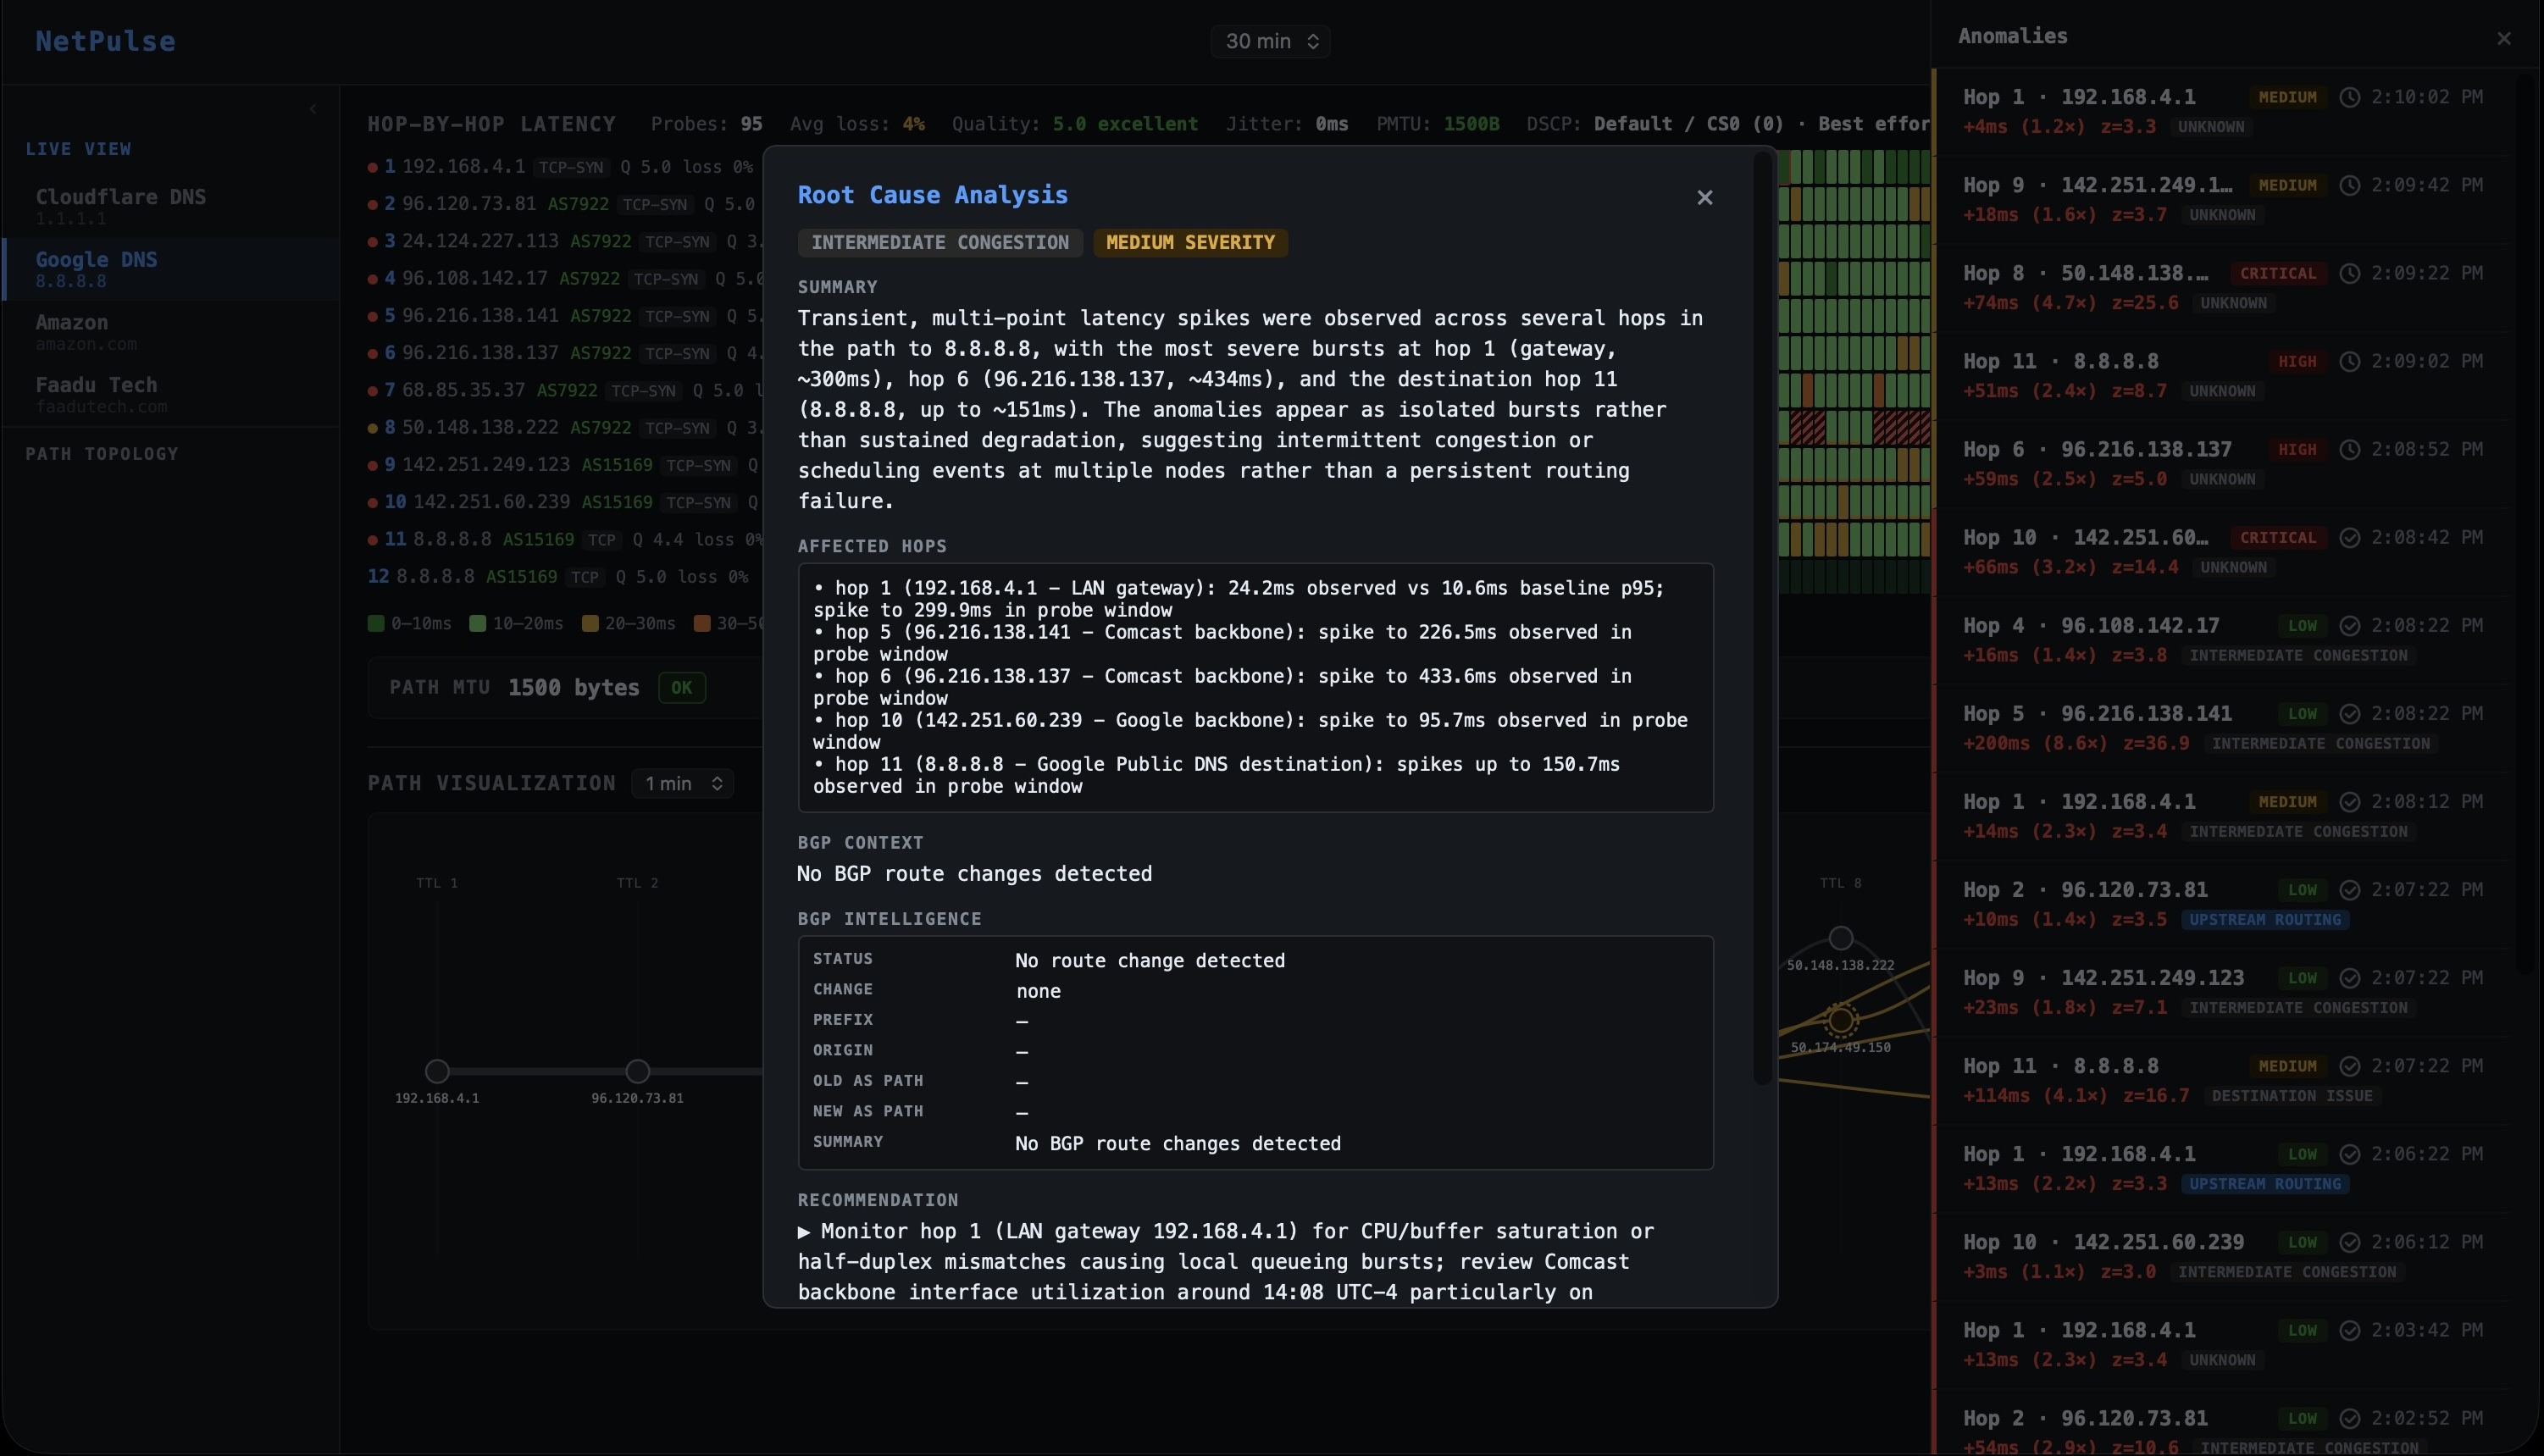Viewport: 2544px width, 1456px height.
Task: Click the NetPulse logo
Action: point(105,41)
